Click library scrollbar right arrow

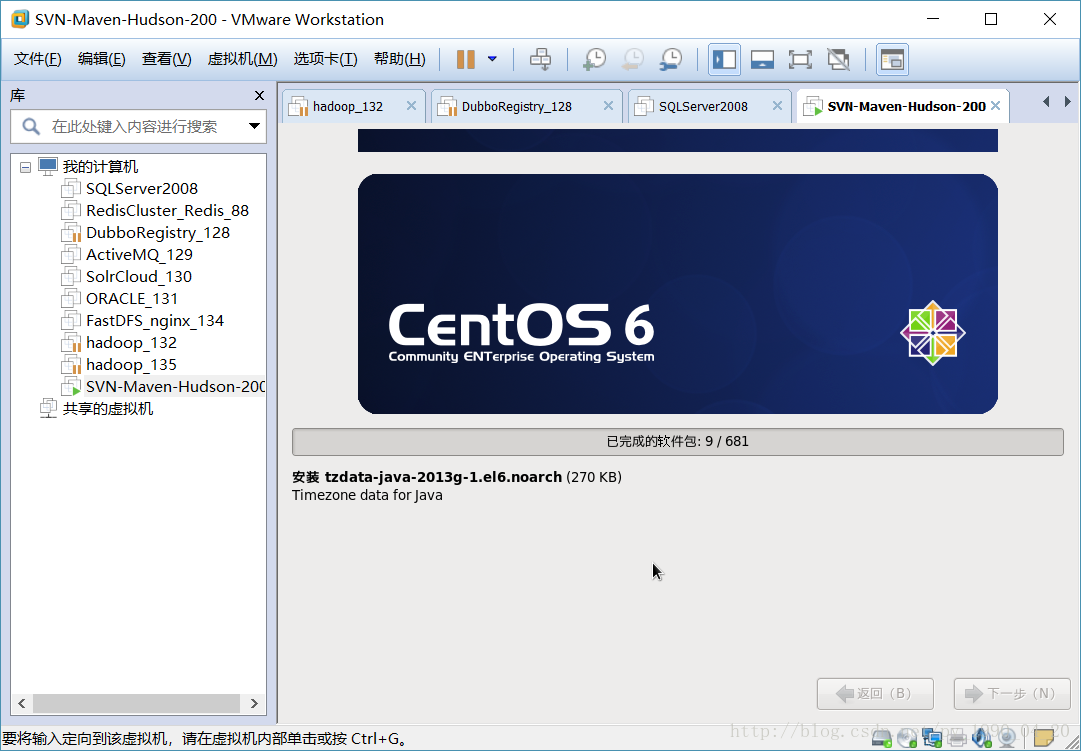[x=254, y=703]
